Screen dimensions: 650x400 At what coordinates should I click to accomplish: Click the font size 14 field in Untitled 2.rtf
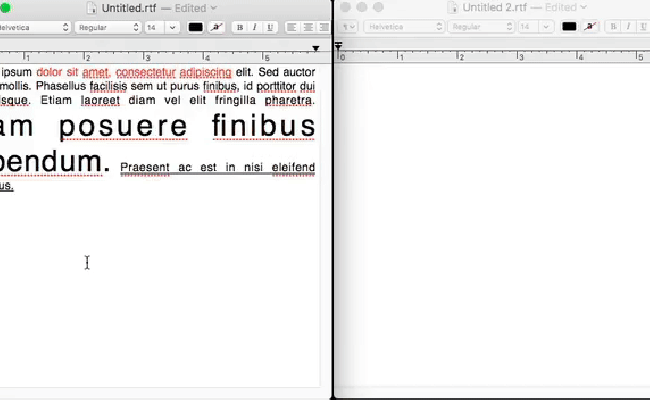[x=528, y=27]
